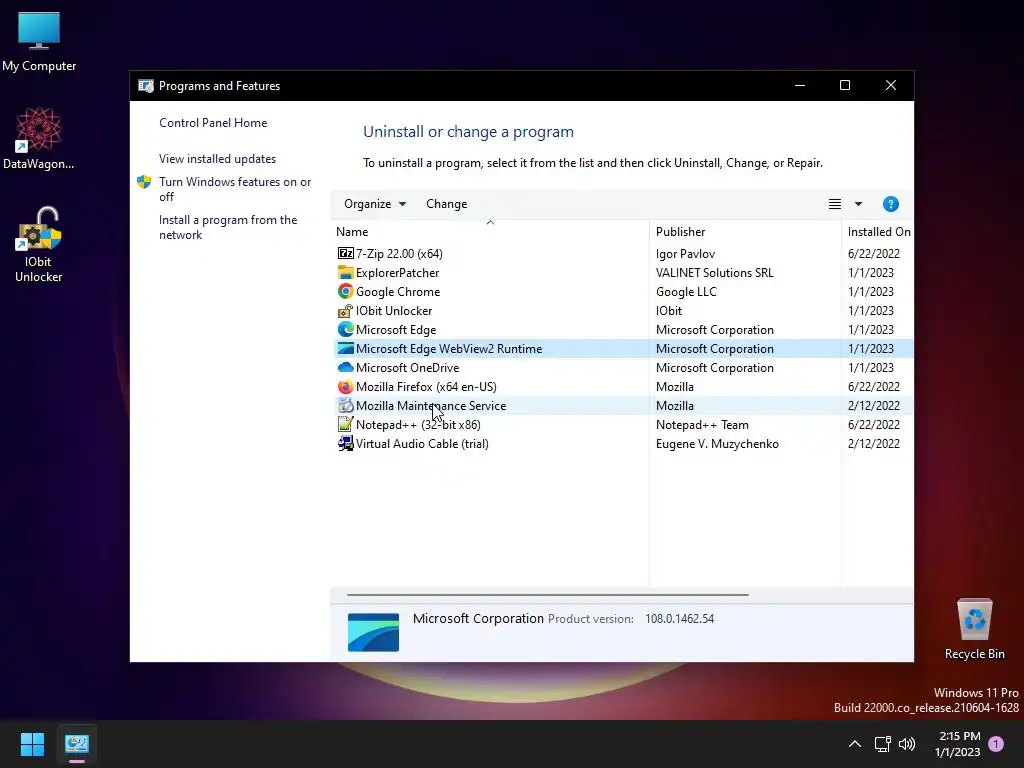The image size is (1024, 768).
Task: Select Mozilla Maintenance Service name
Action: 431,406
